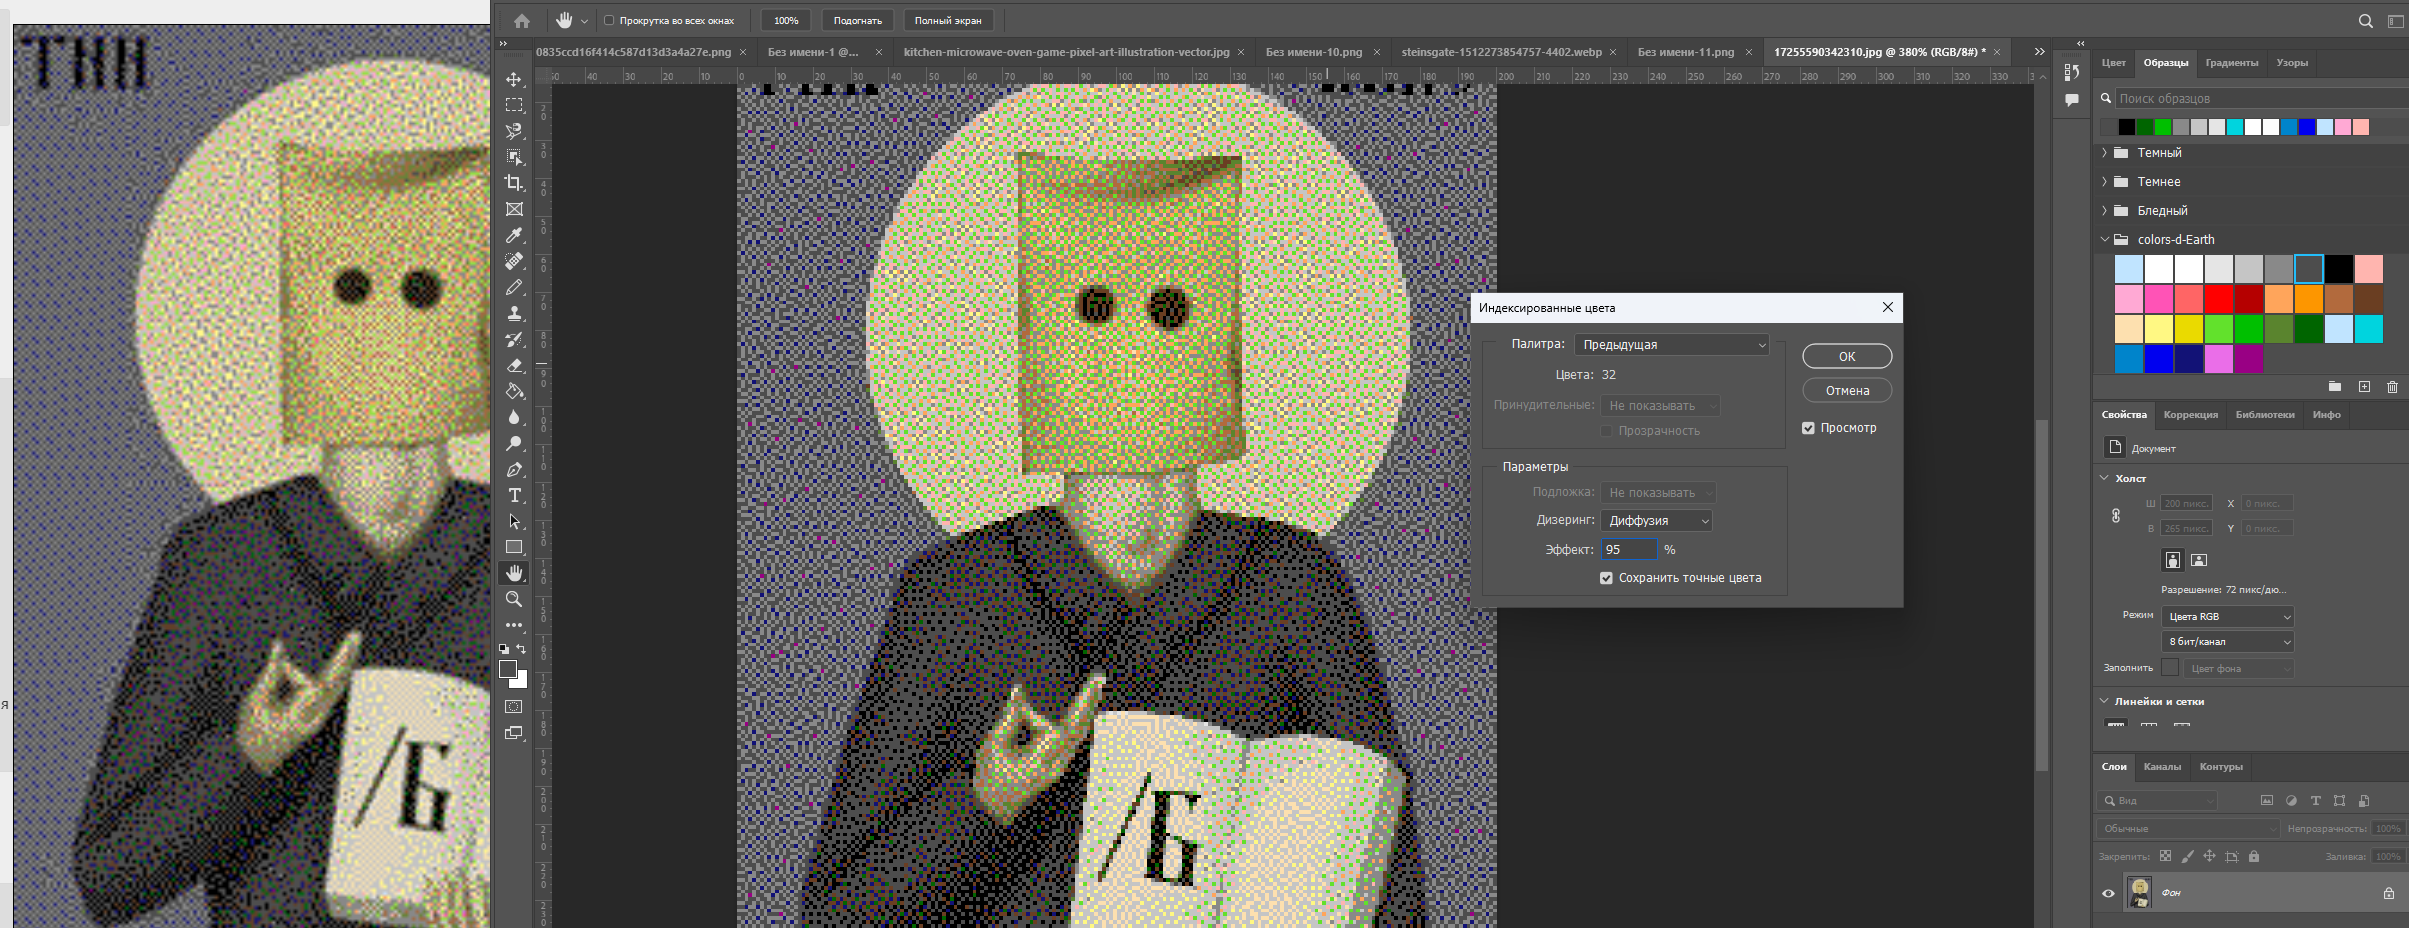Select the Object Selection tool
Viewport: 2409px width, 928px height.
[x=514, y=157]
